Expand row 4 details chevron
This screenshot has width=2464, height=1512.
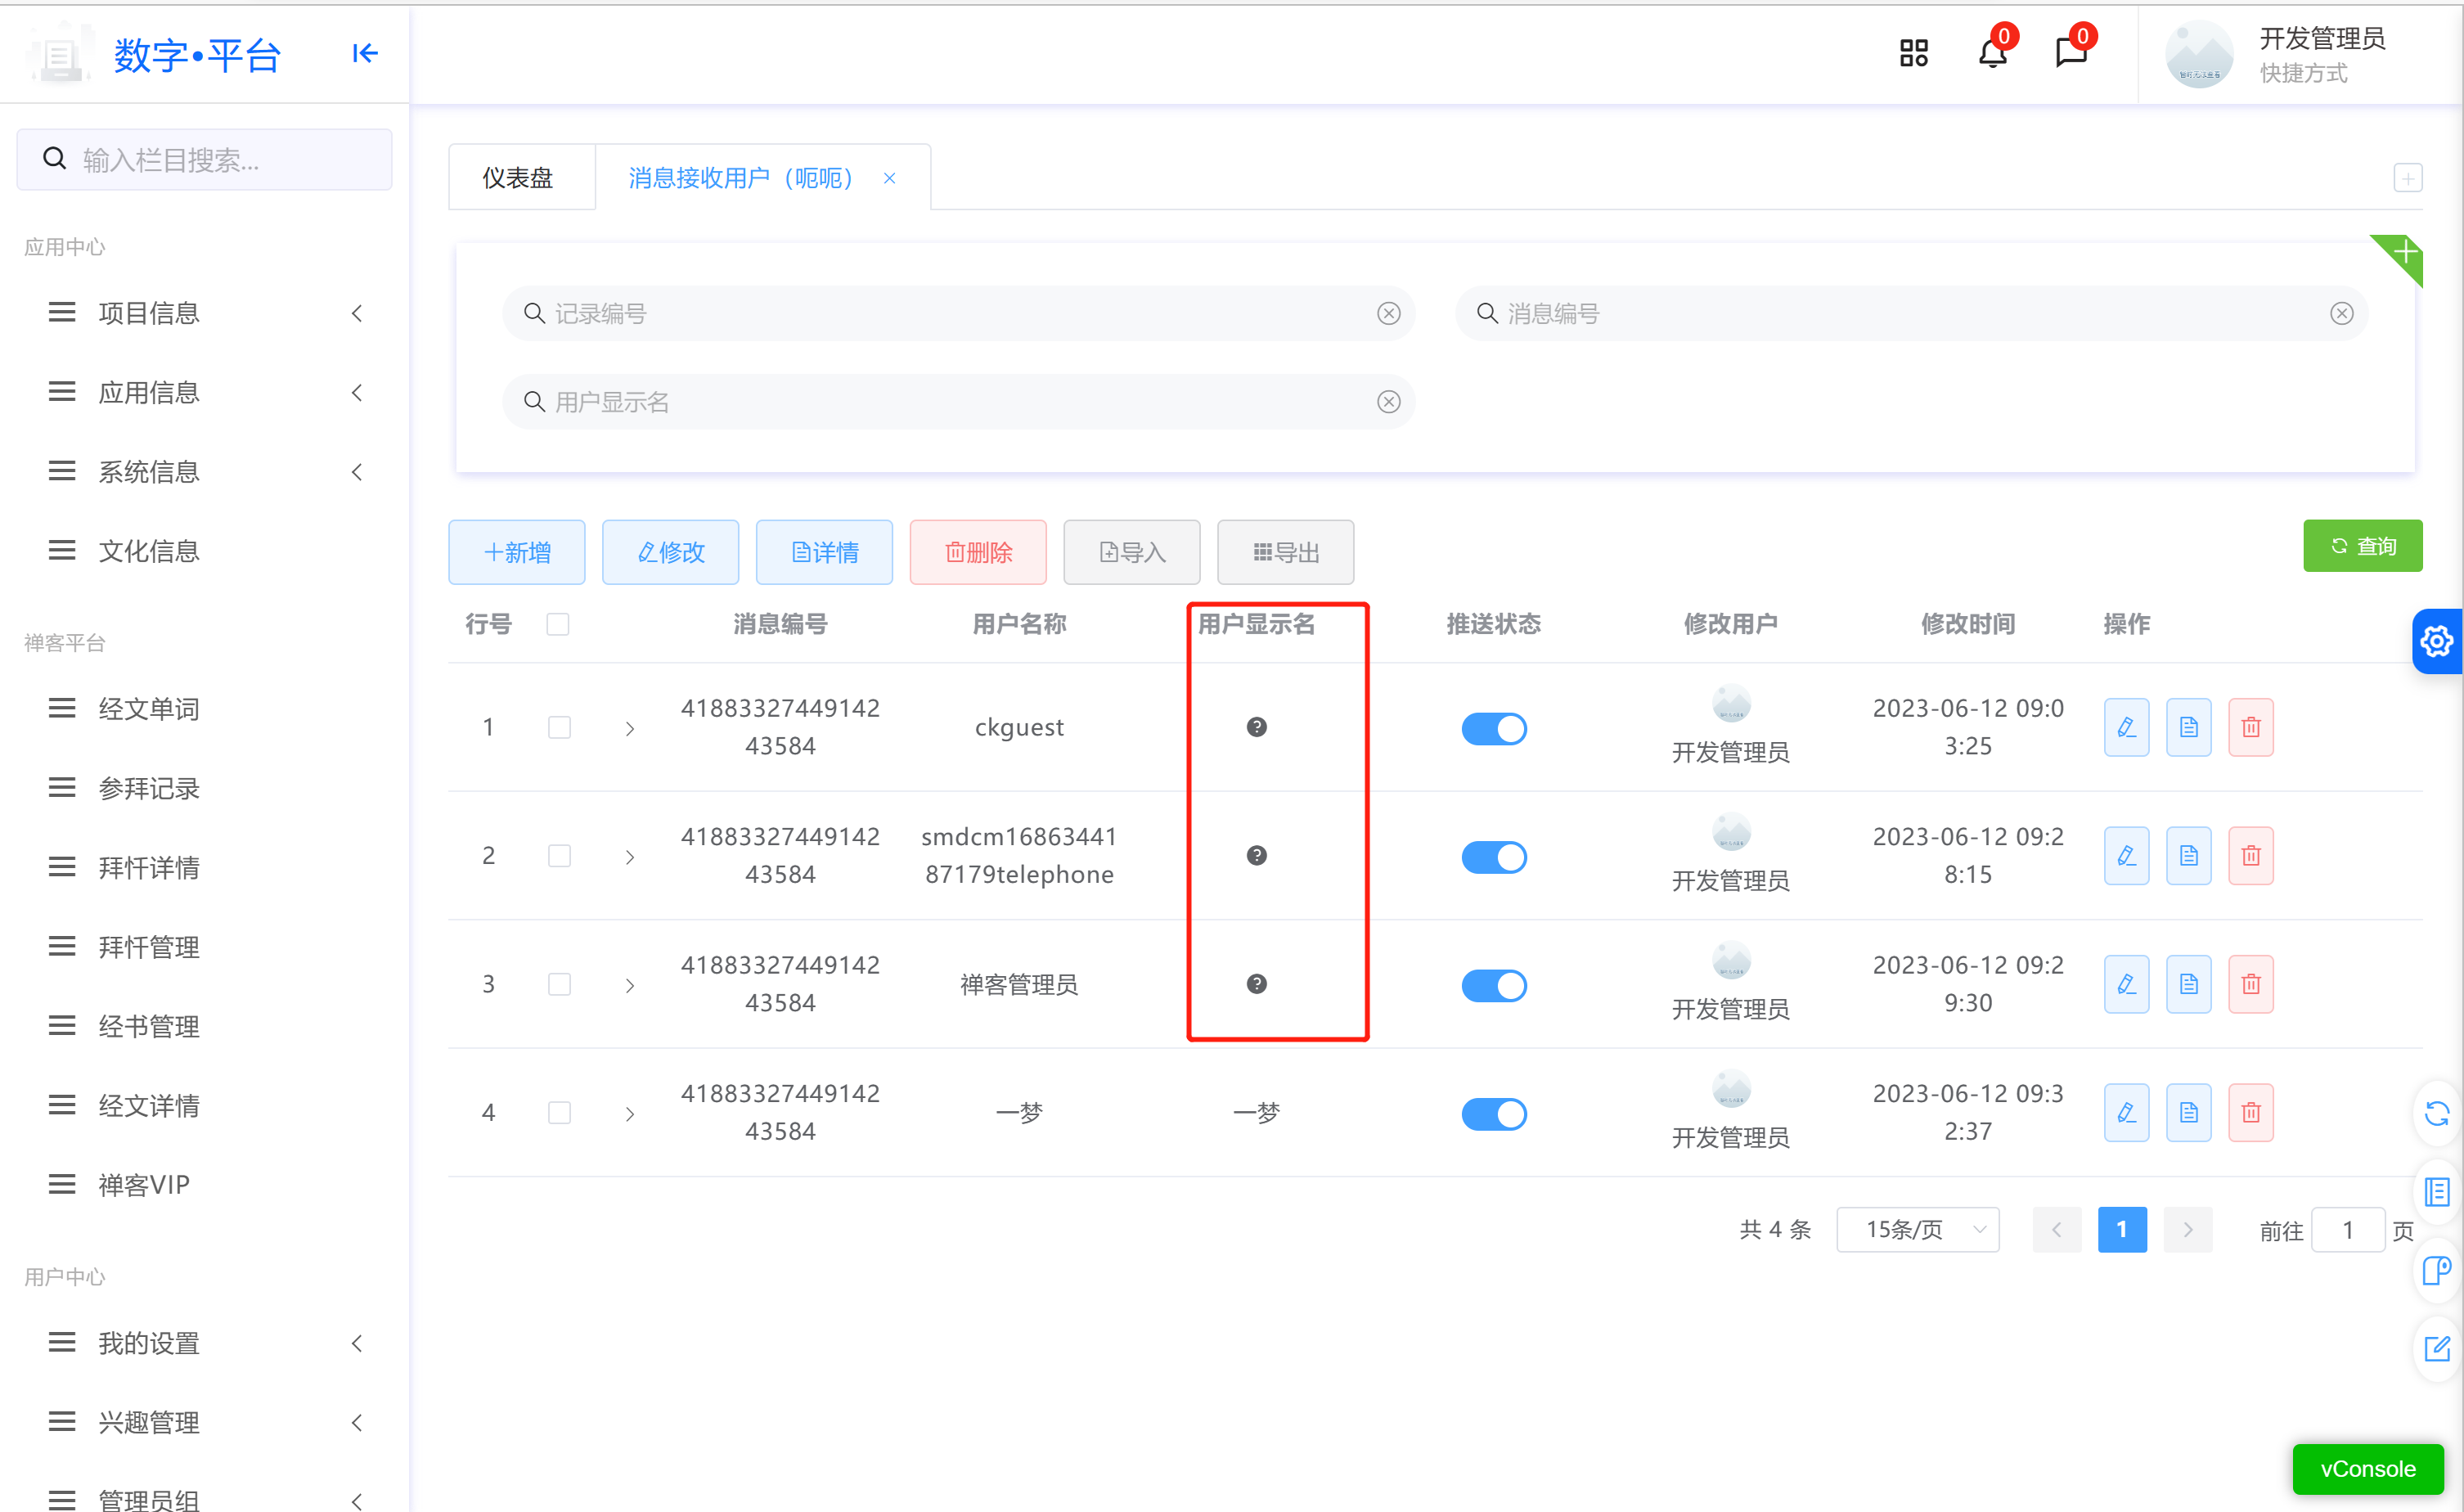(x=629, y=1114)
